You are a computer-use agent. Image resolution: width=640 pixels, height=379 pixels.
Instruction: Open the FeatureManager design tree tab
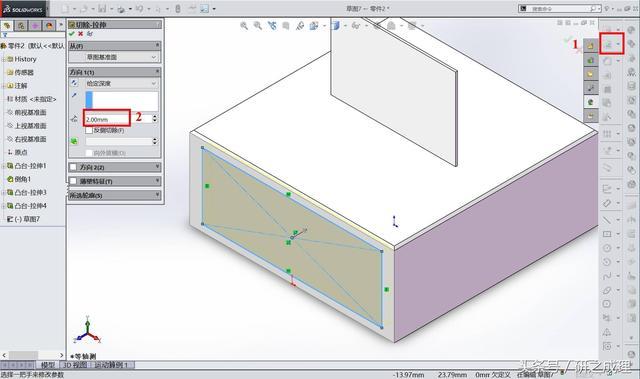pyautogui.click(x=7, y=26)
